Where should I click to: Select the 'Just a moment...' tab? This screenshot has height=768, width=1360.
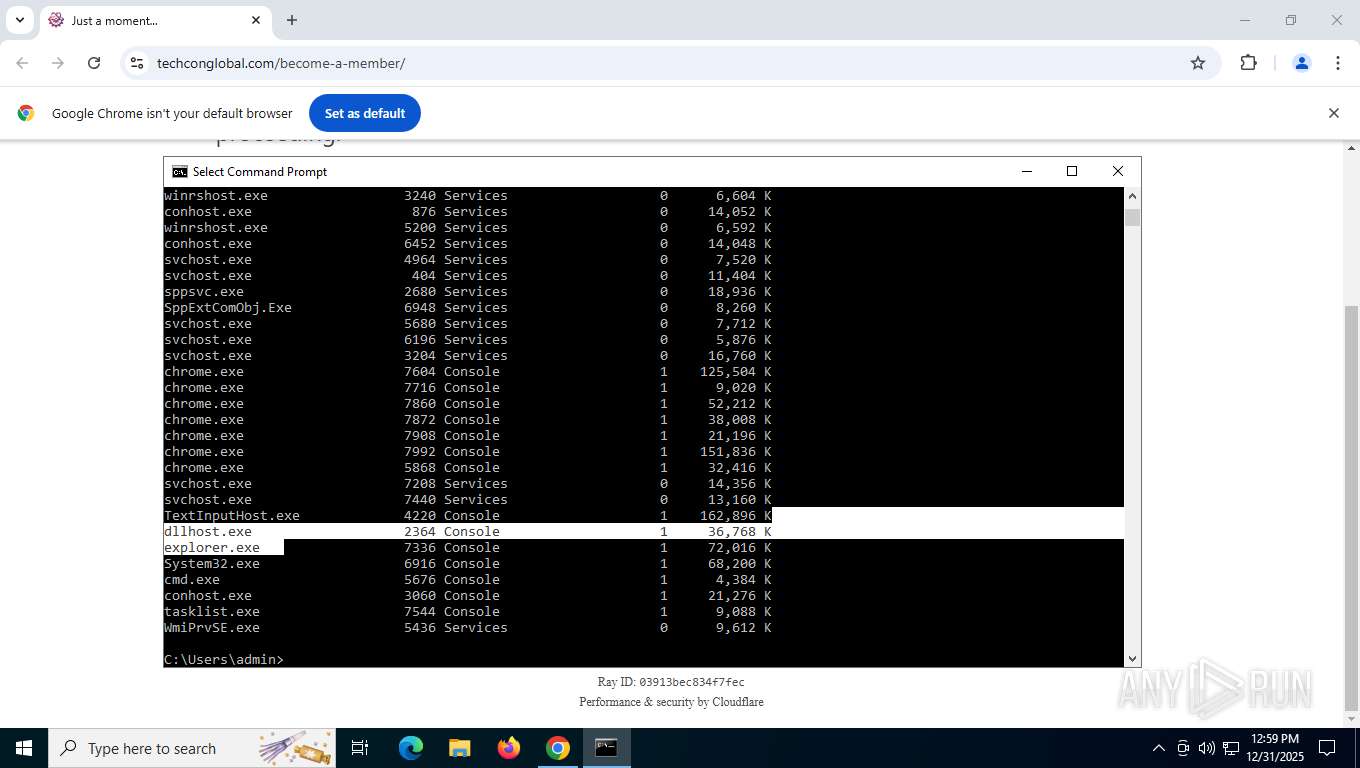(x=155, y=21)
